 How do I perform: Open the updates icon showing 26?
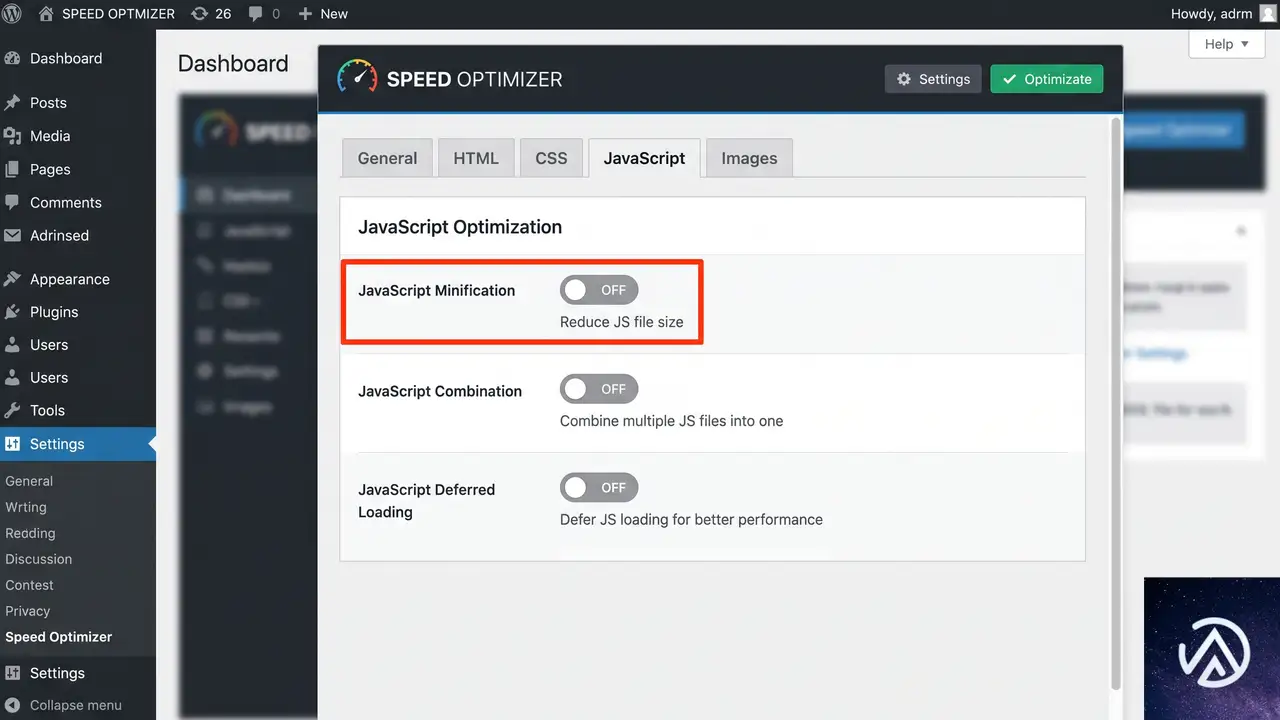(x=210, y=14)
